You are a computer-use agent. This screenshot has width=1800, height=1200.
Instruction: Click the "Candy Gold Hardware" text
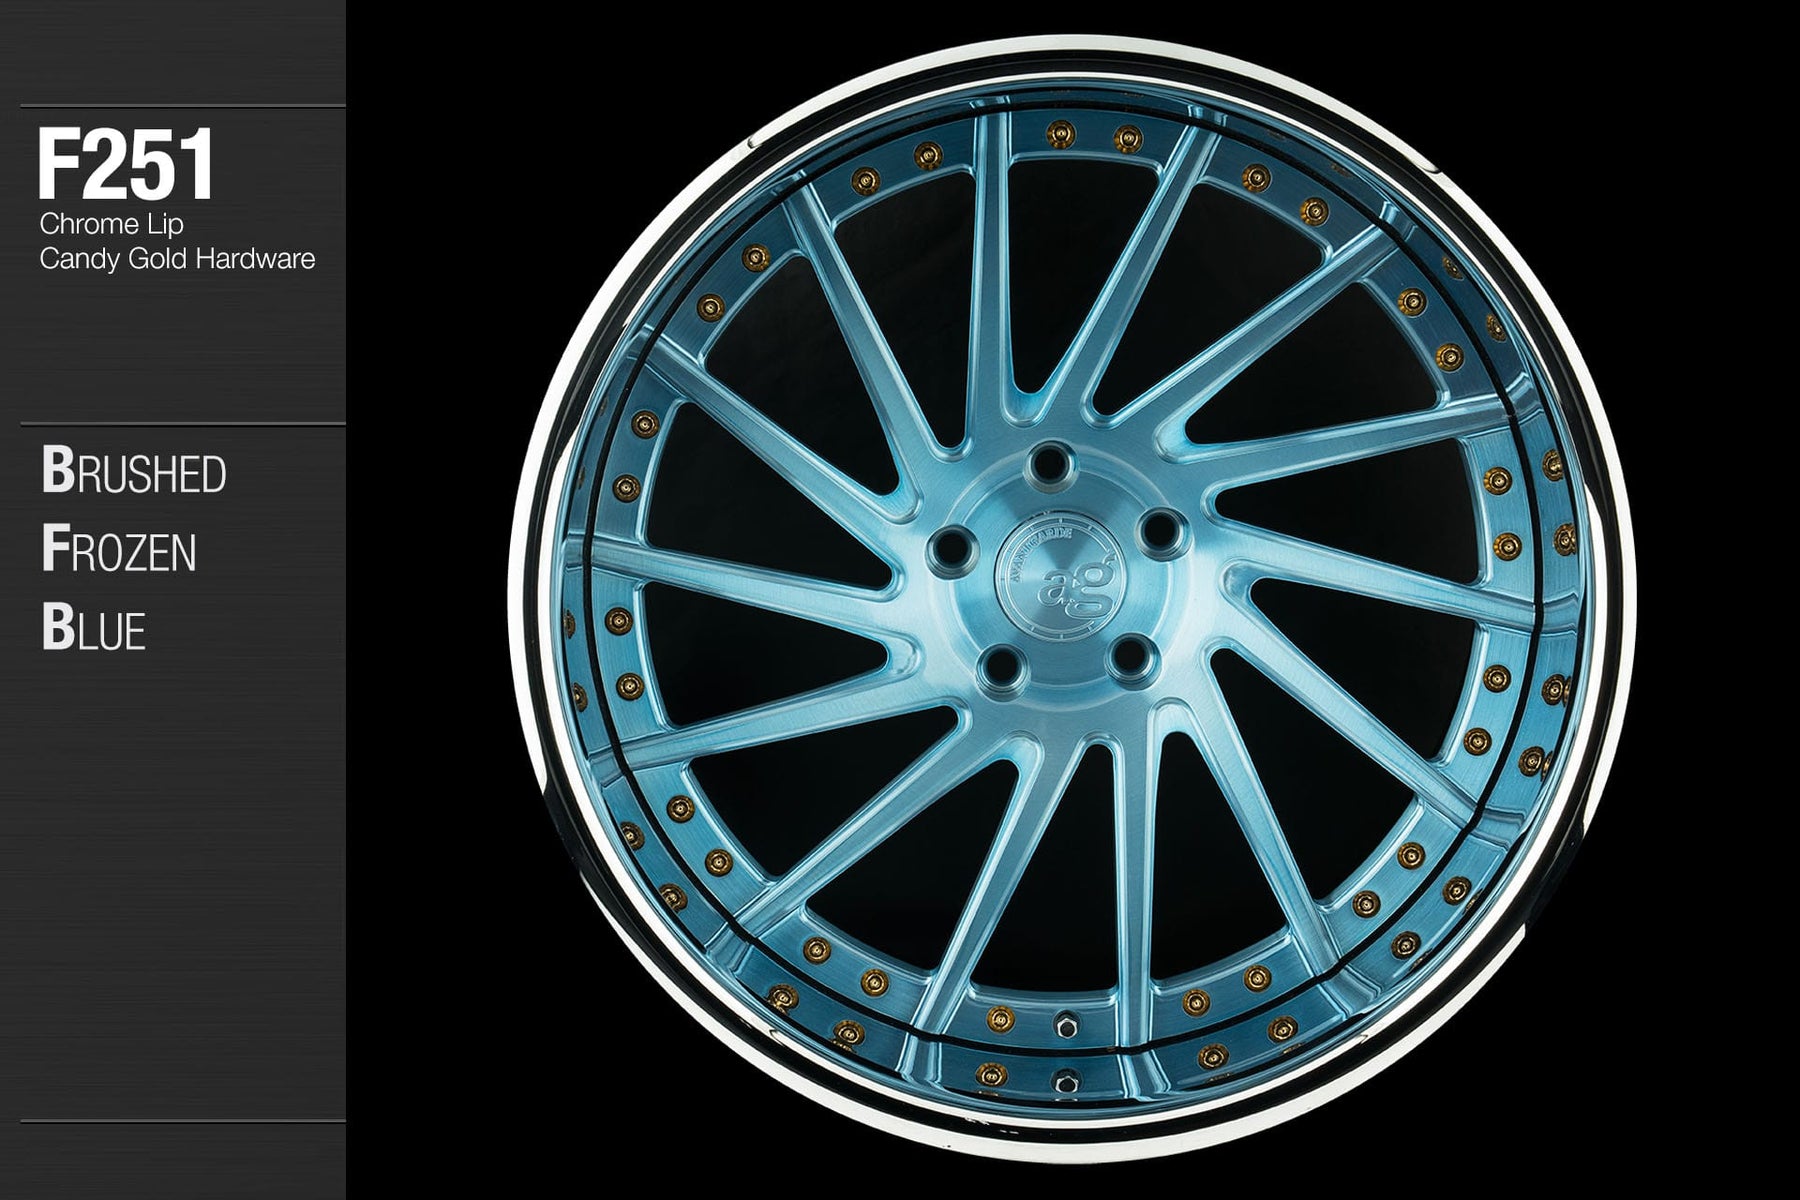(x=177, y=259)
